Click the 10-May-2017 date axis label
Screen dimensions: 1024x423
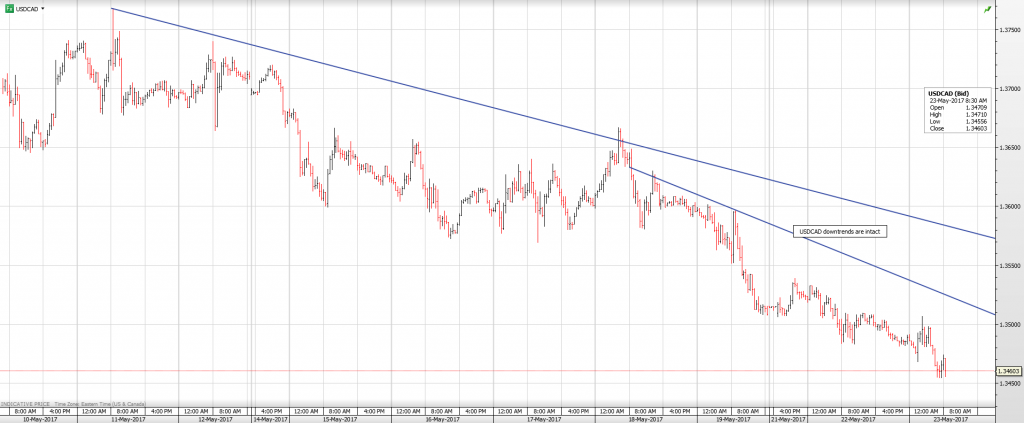click(33, 418)
